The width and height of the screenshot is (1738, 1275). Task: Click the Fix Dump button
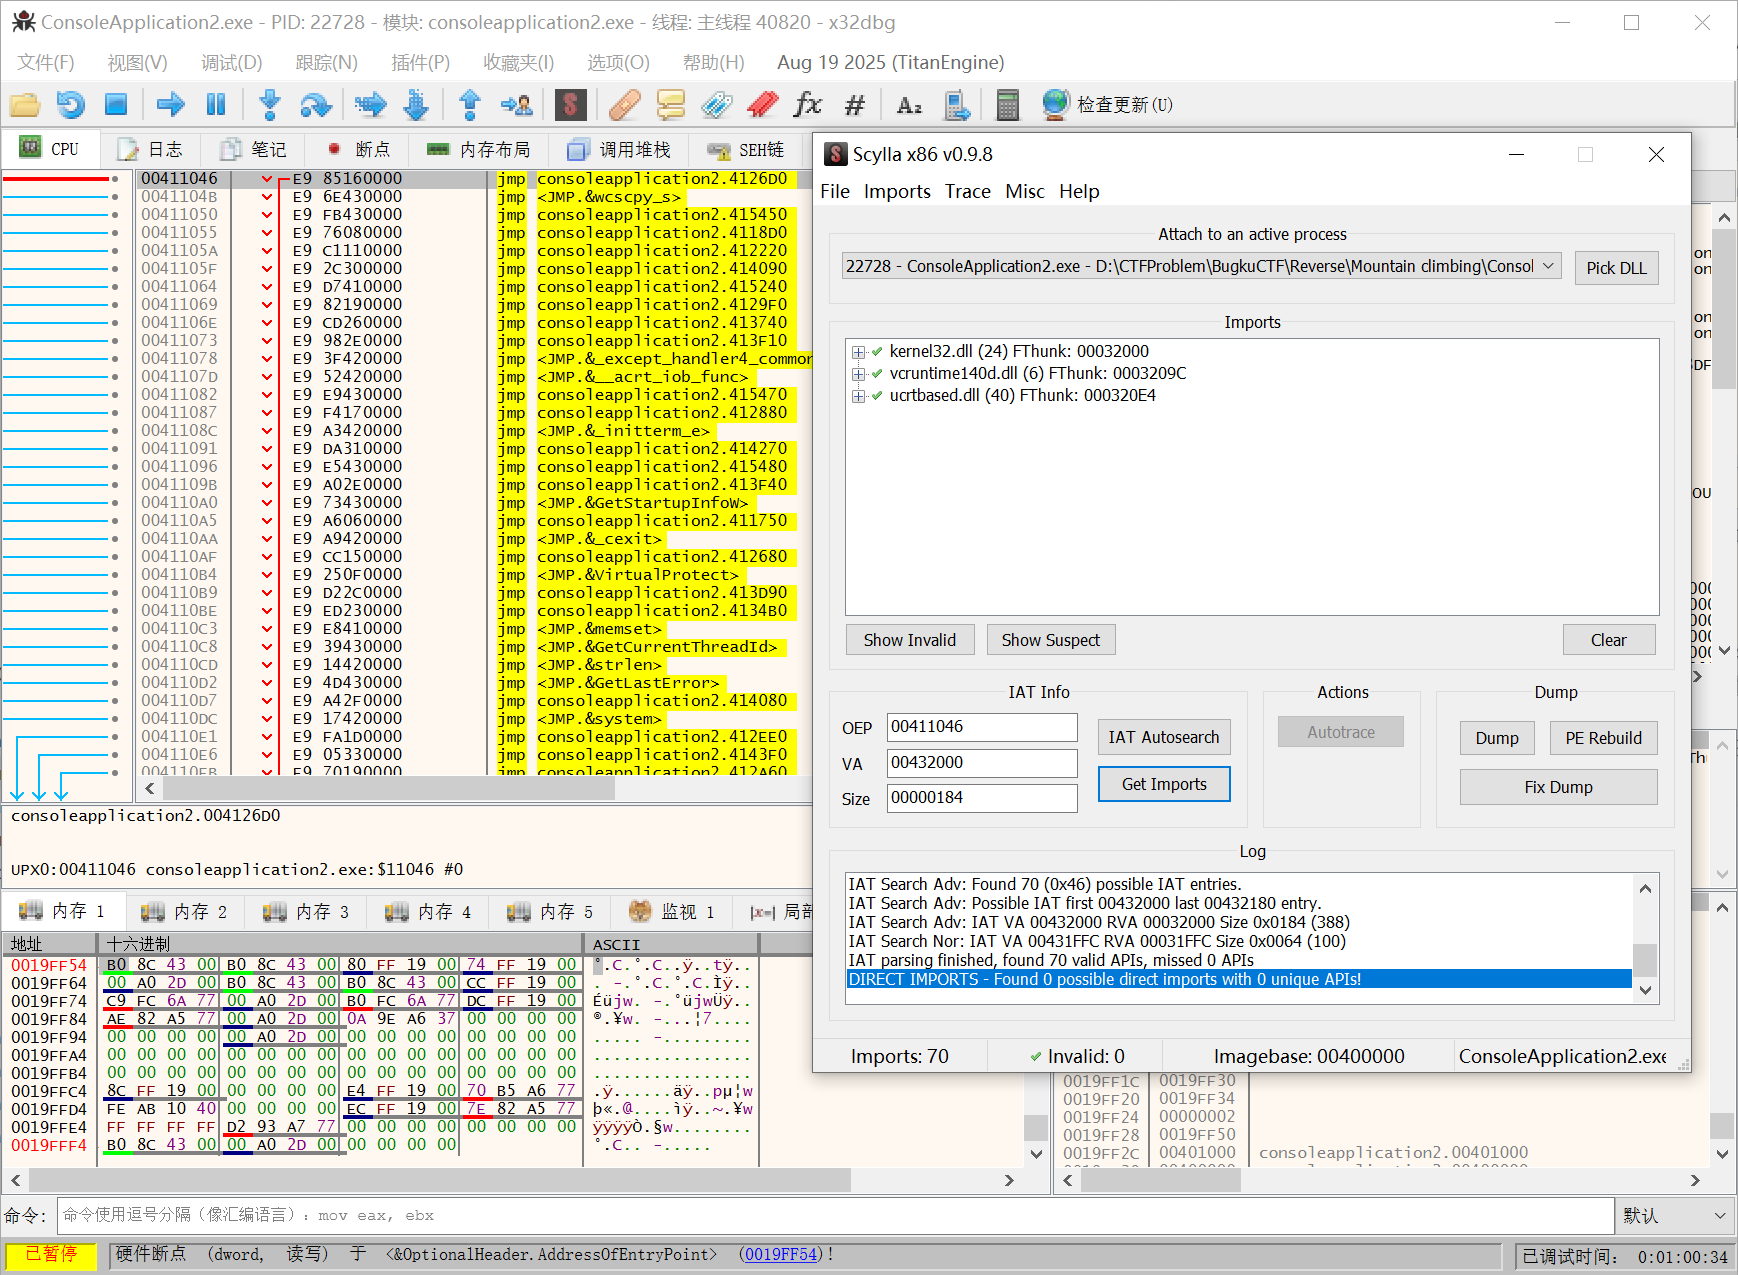click(1557, 787)
